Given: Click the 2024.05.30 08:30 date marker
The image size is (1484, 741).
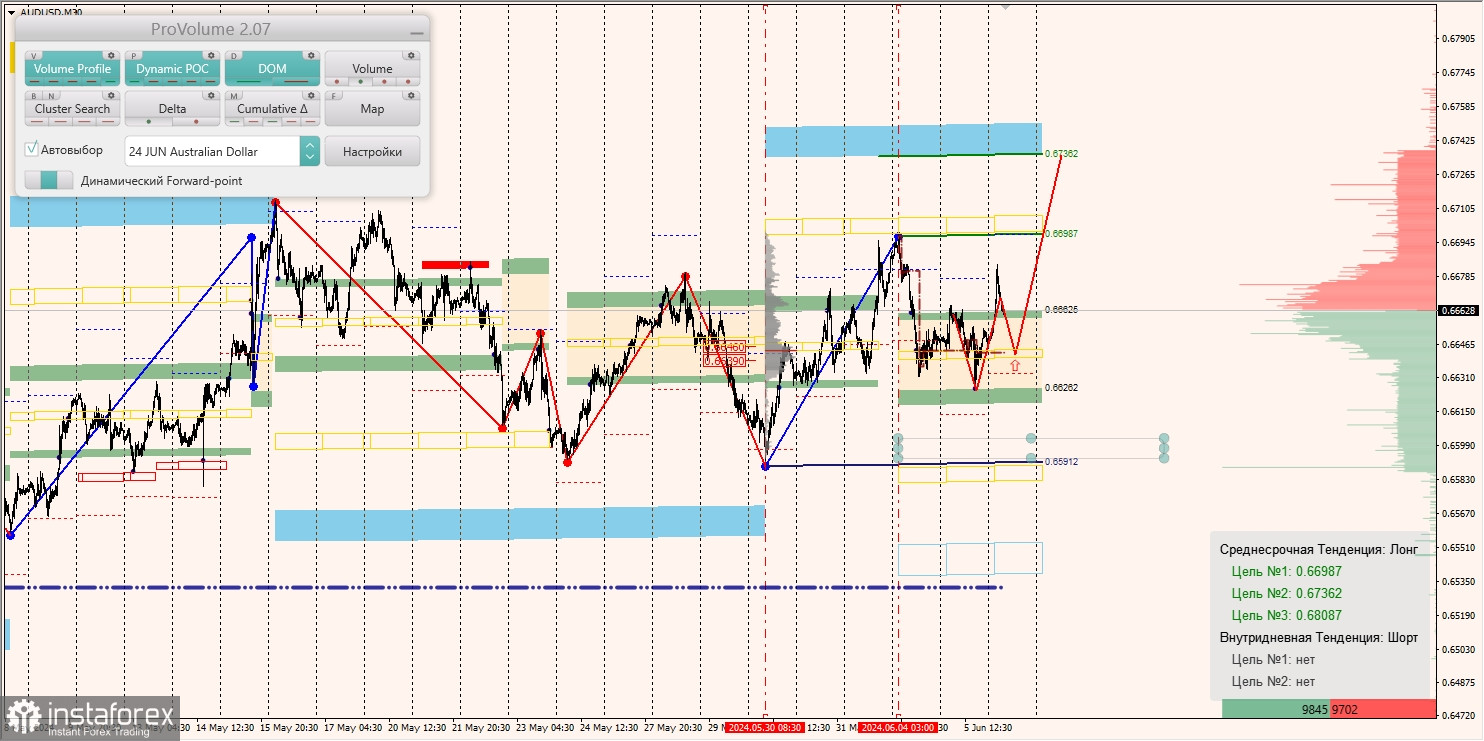Looking at the screenshot, I should (764, 728).
